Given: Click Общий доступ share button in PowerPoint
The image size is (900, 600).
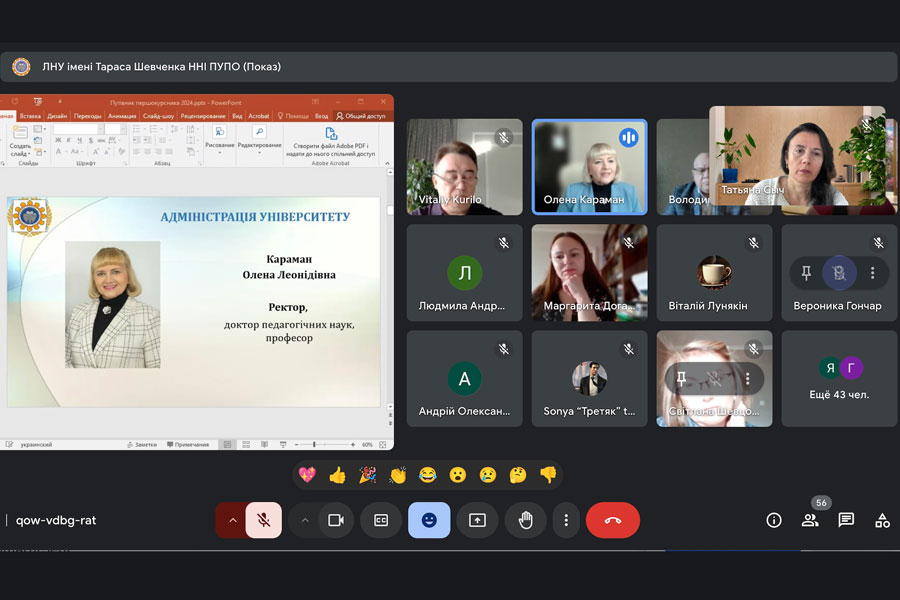Looking at the screenshot, I should pyautogui.click(x=361, y=116).
